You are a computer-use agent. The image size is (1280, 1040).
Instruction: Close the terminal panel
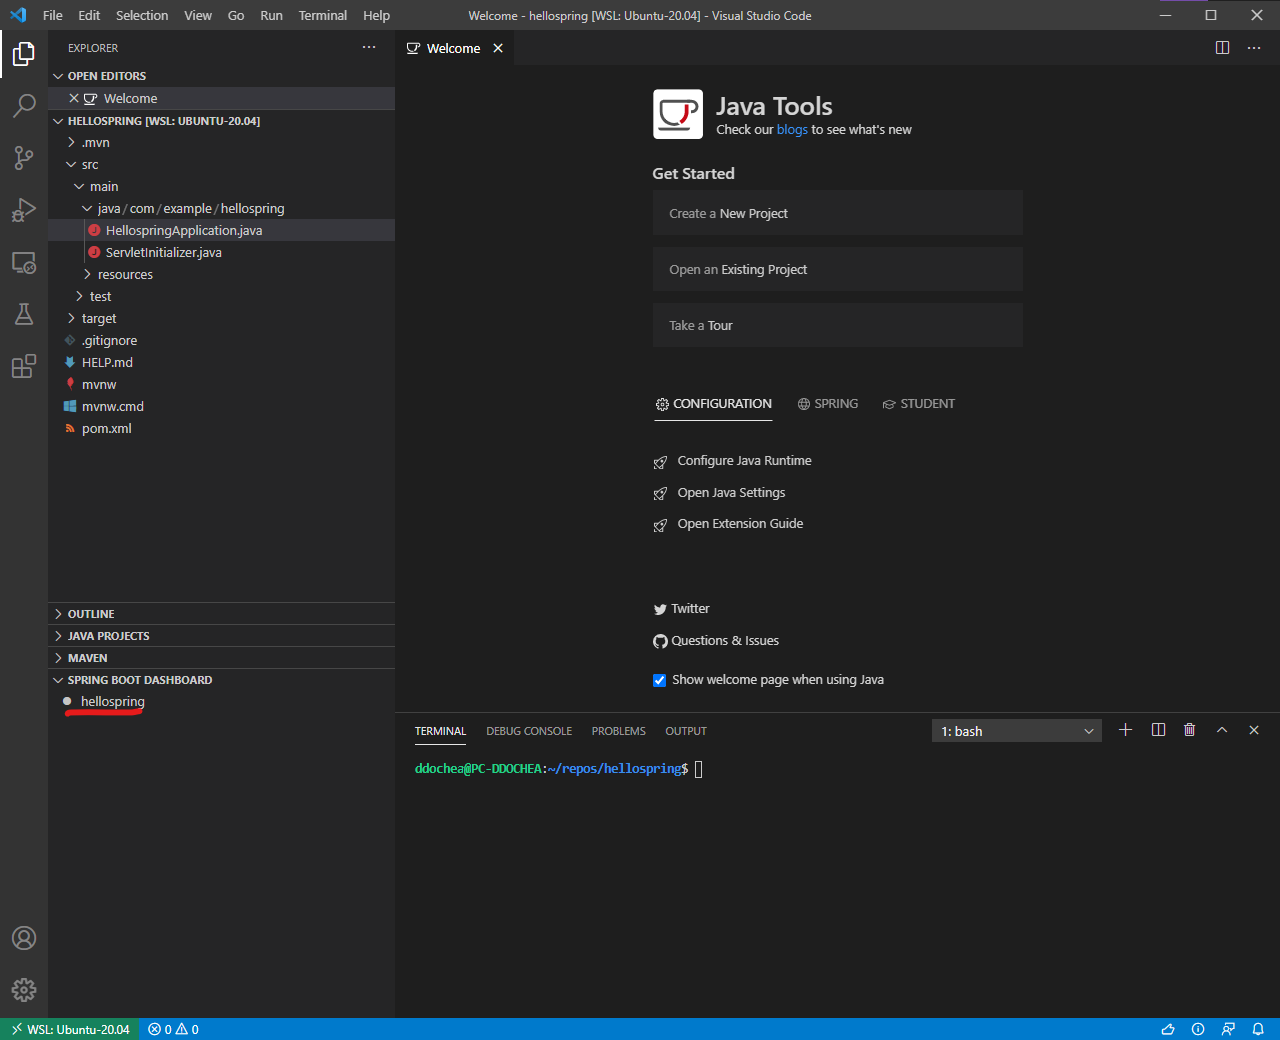(x=1254, y=730)
